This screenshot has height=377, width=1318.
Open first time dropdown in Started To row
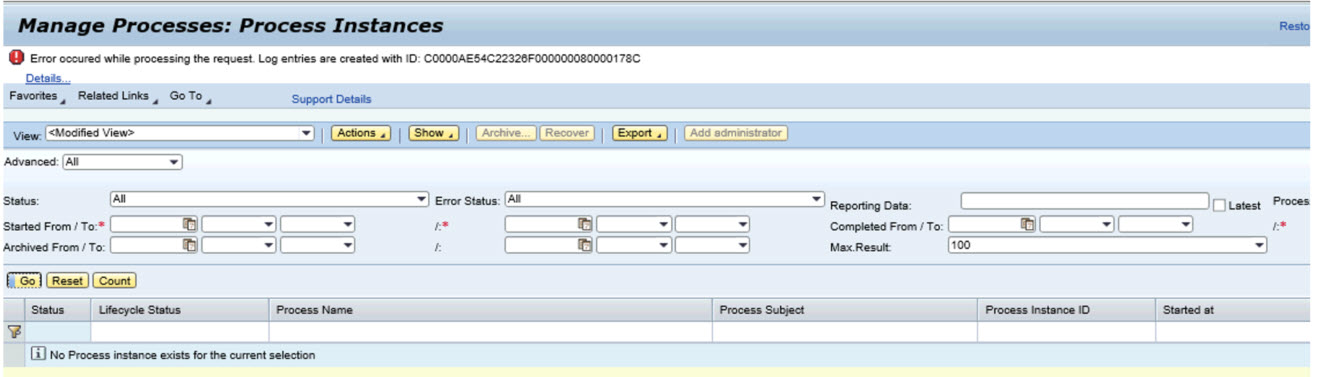pos(634,224)
